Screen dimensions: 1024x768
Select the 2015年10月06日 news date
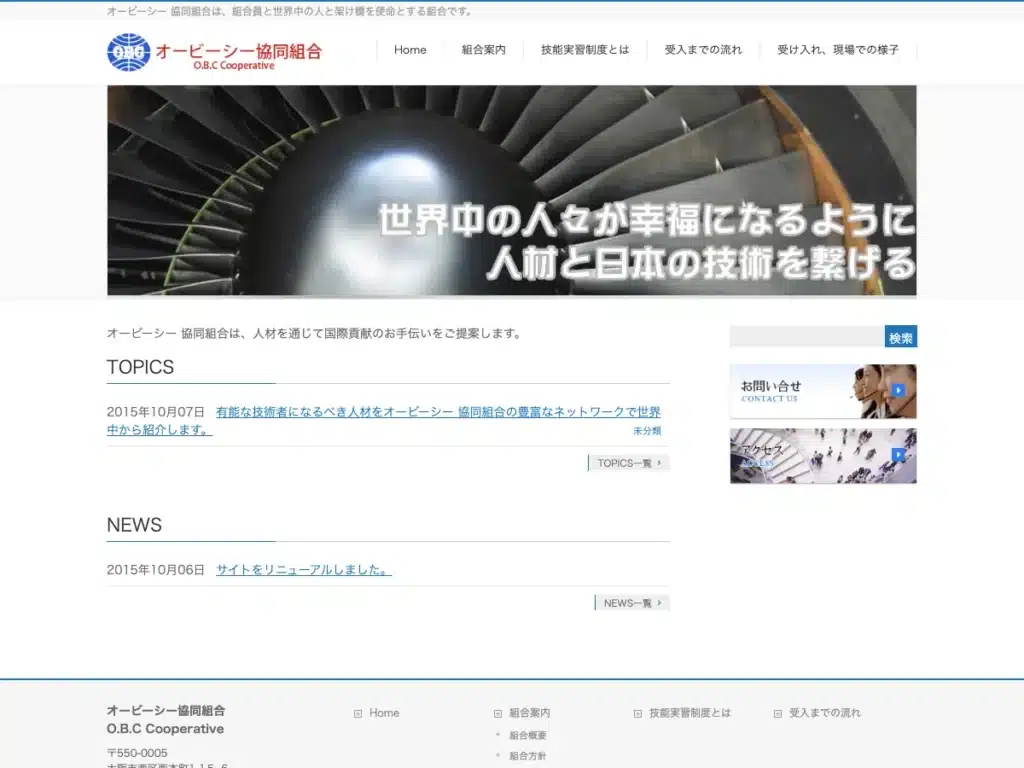coord(156,569)
